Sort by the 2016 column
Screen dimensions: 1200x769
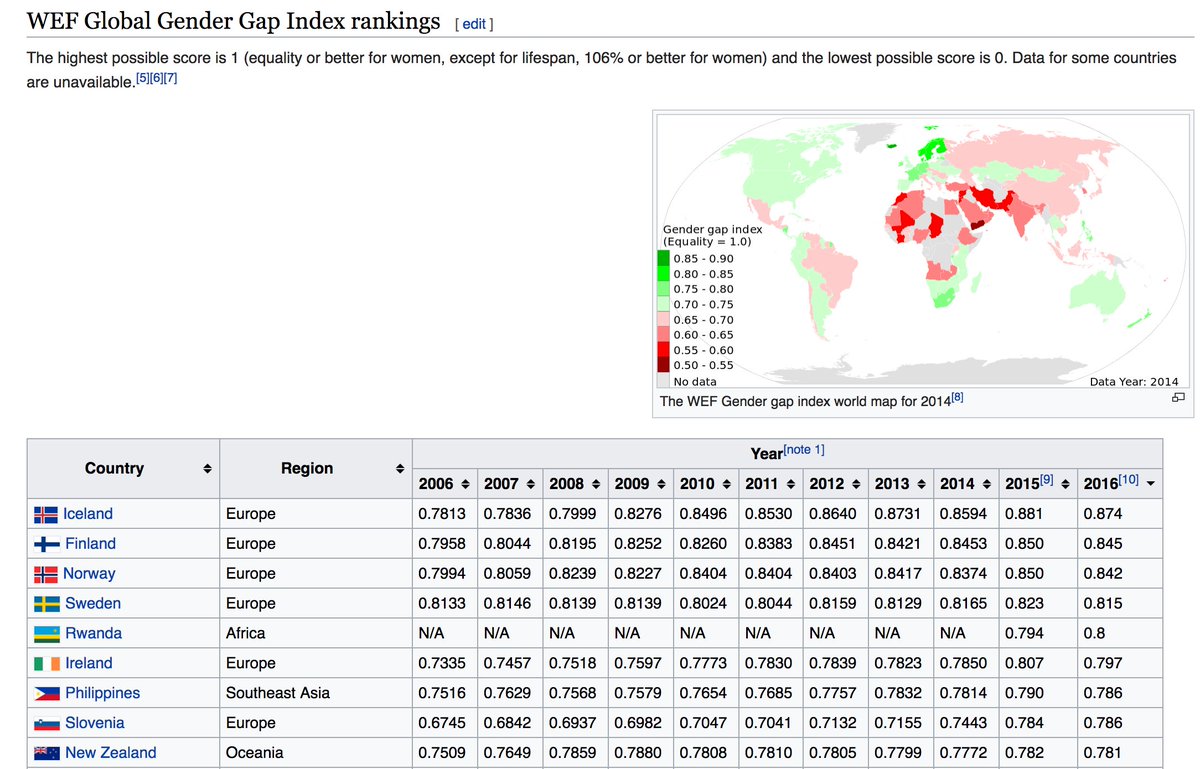[1151, 484]
